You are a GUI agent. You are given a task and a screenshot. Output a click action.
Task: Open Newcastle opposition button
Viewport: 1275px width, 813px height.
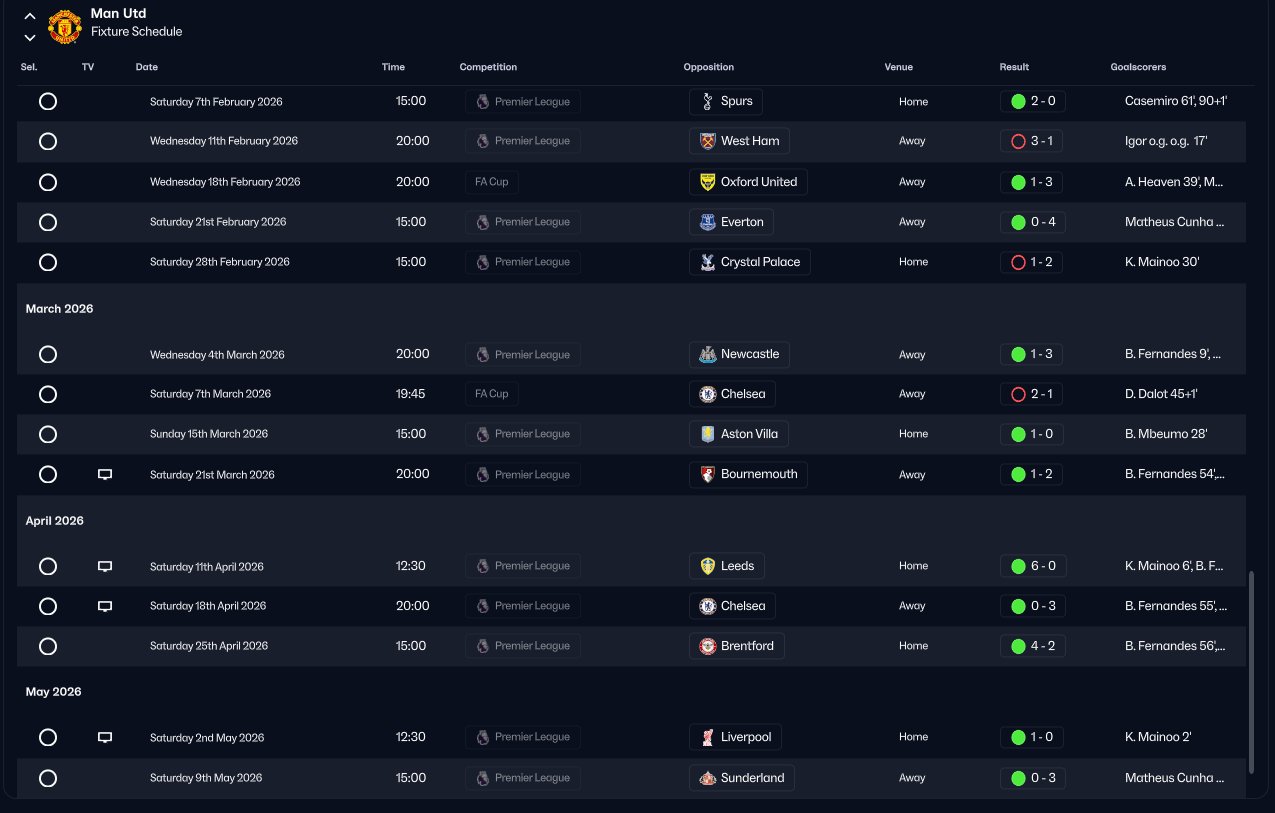739,354
